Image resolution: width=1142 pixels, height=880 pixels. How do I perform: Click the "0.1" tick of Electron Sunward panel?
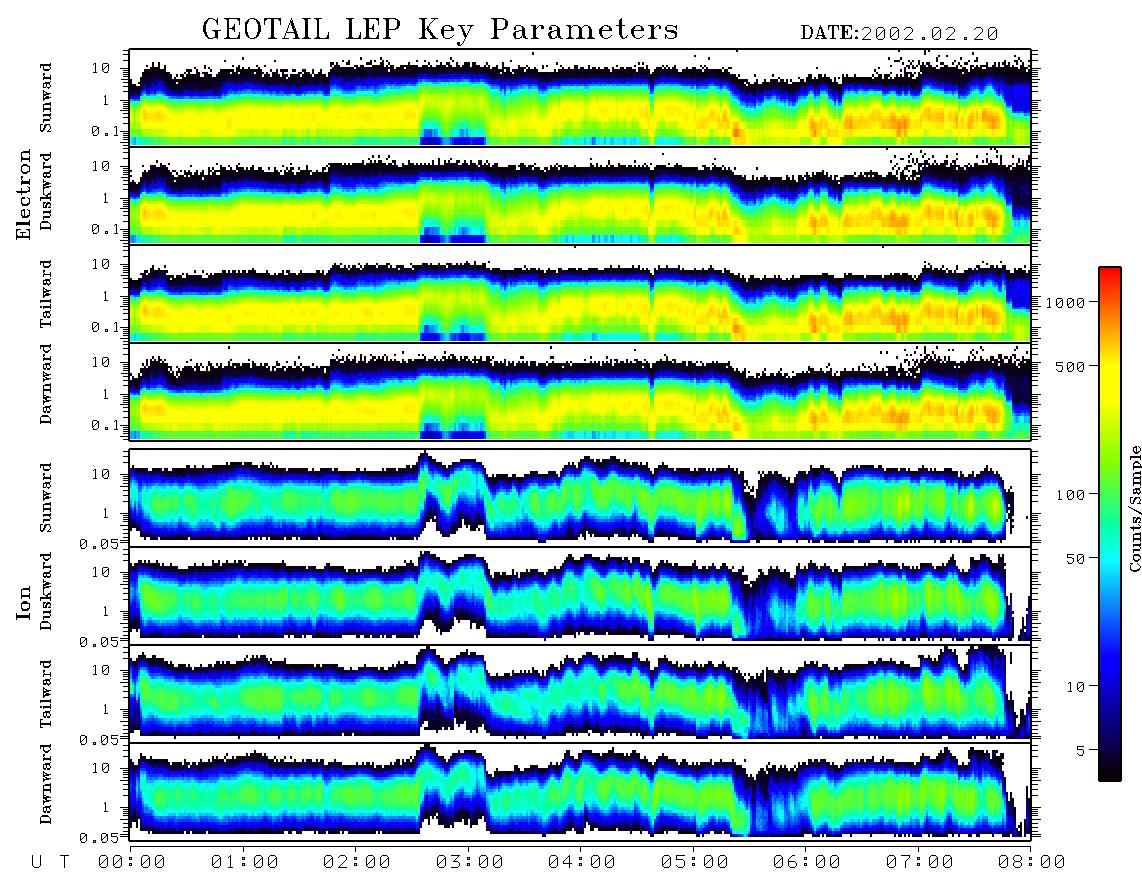pyautogui.click(x=105, y=131)
